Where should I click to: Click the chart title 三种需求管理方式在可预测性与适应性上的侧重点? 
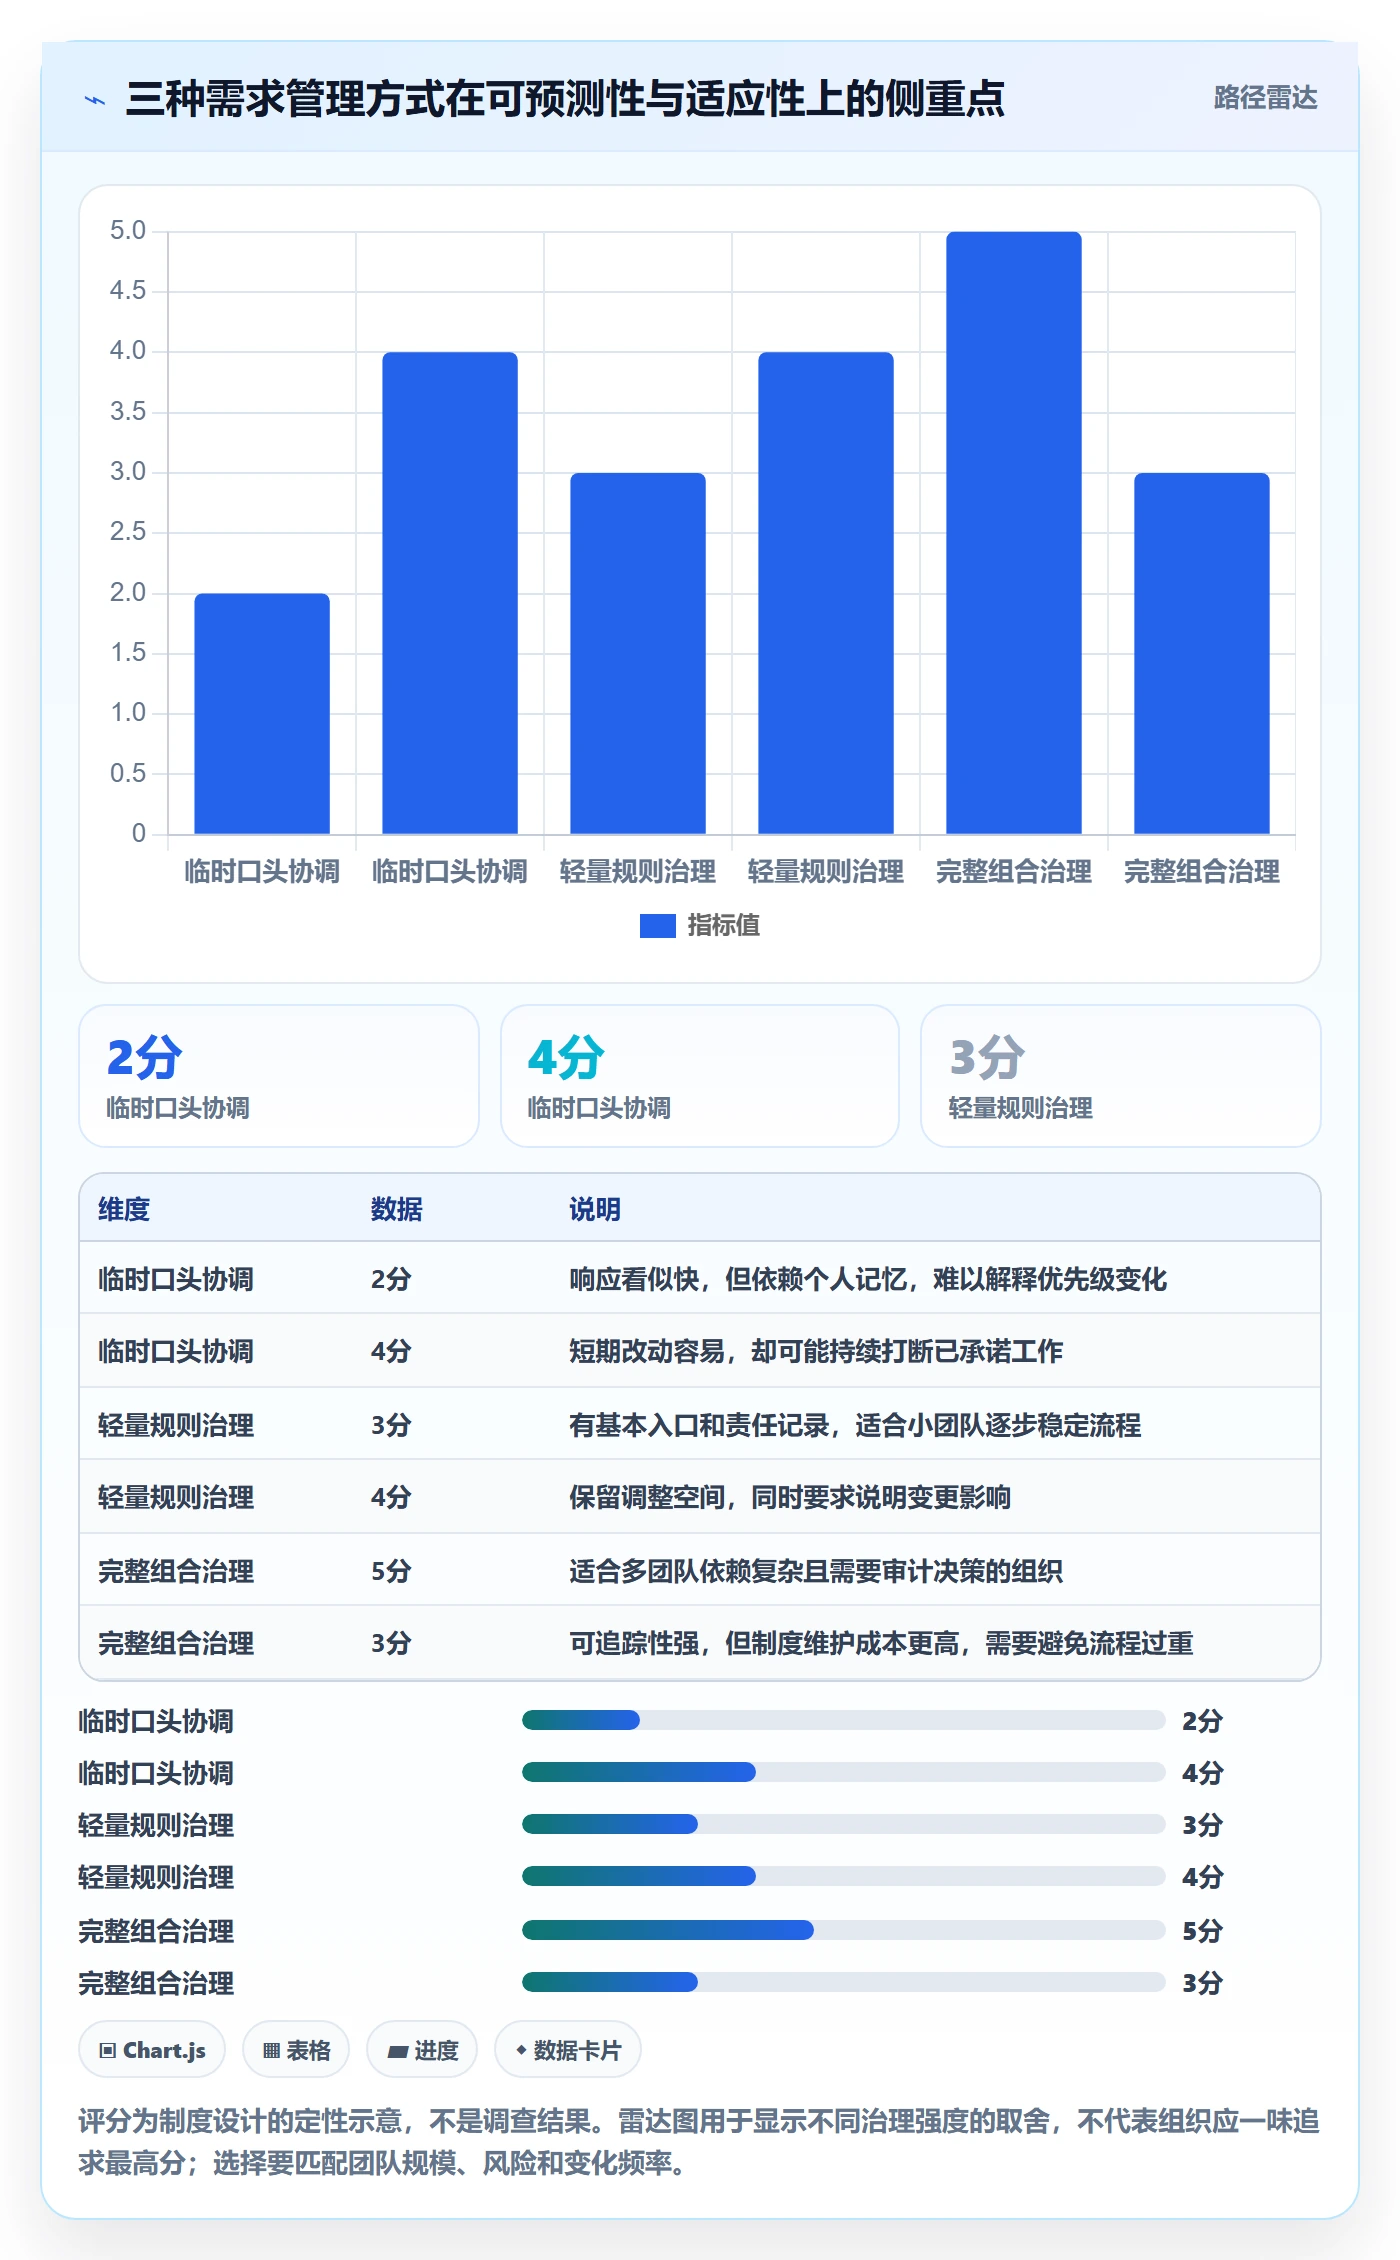pyautogui.click(x=565, y=99)
